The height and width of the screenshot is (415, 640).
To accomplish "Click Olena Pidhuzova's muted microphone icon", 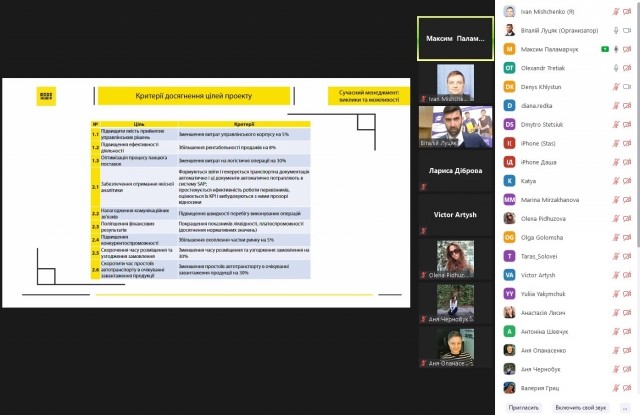I will pyautogui.click(x=616, y=219).
